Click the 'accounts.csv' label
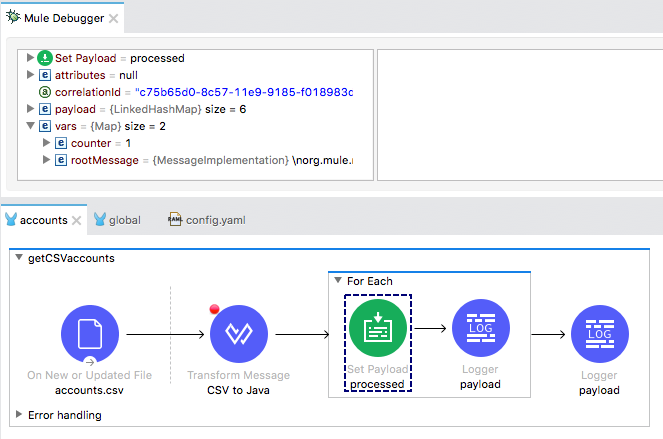663x439 pixels. click(x=89, y=390)
